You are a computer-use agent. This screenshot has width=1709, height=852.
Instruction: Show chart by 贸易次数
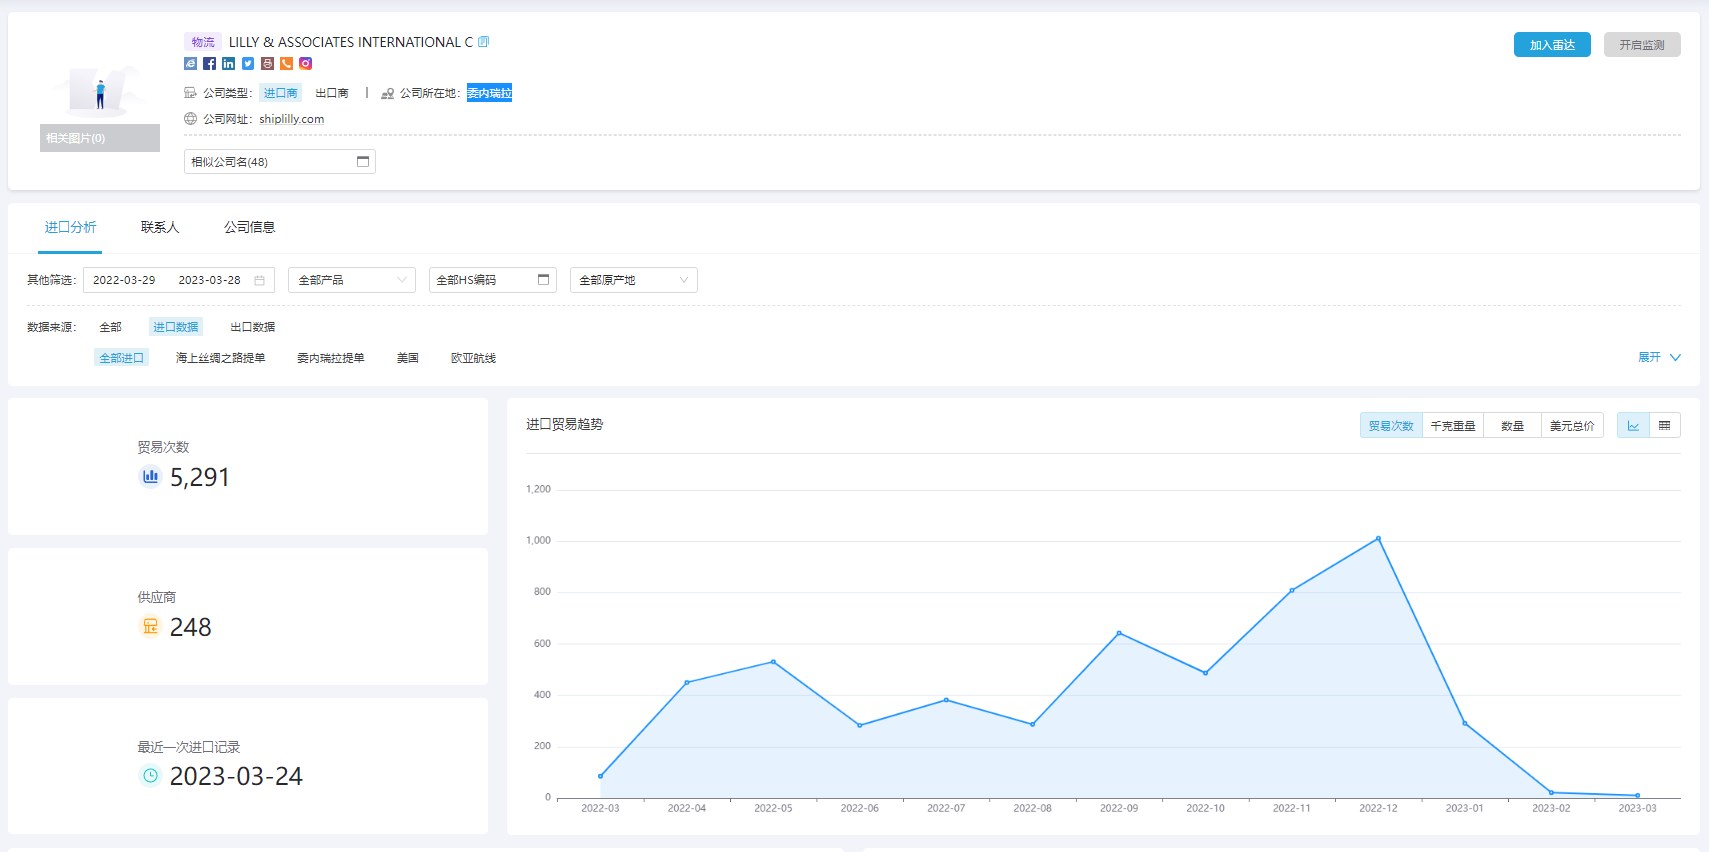click(x=1391, y=426)
